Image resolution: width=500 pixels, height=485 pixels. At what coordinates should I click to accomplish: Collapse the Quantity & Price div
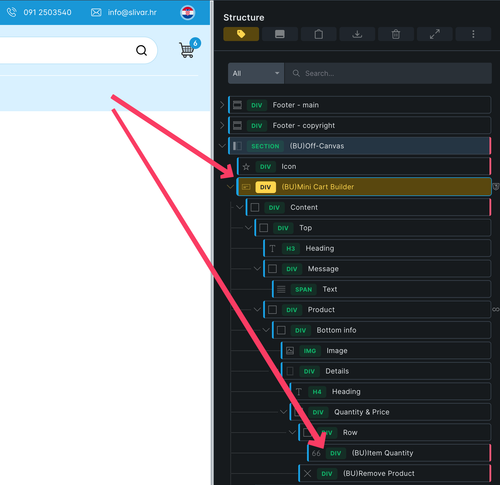coord(283,412)
